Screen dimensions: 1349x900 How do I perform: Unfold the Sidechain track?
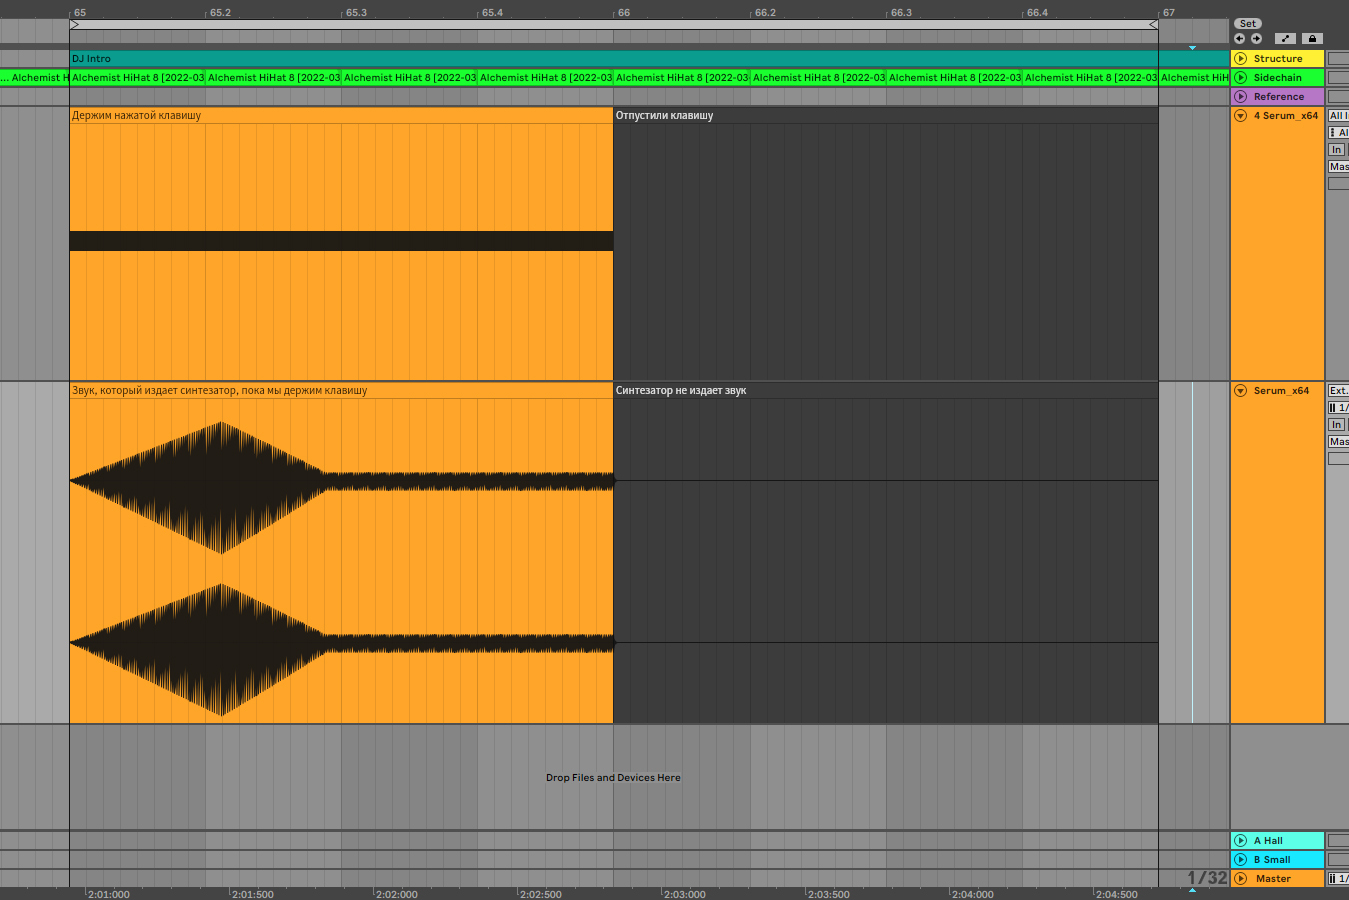[1241, 78]
